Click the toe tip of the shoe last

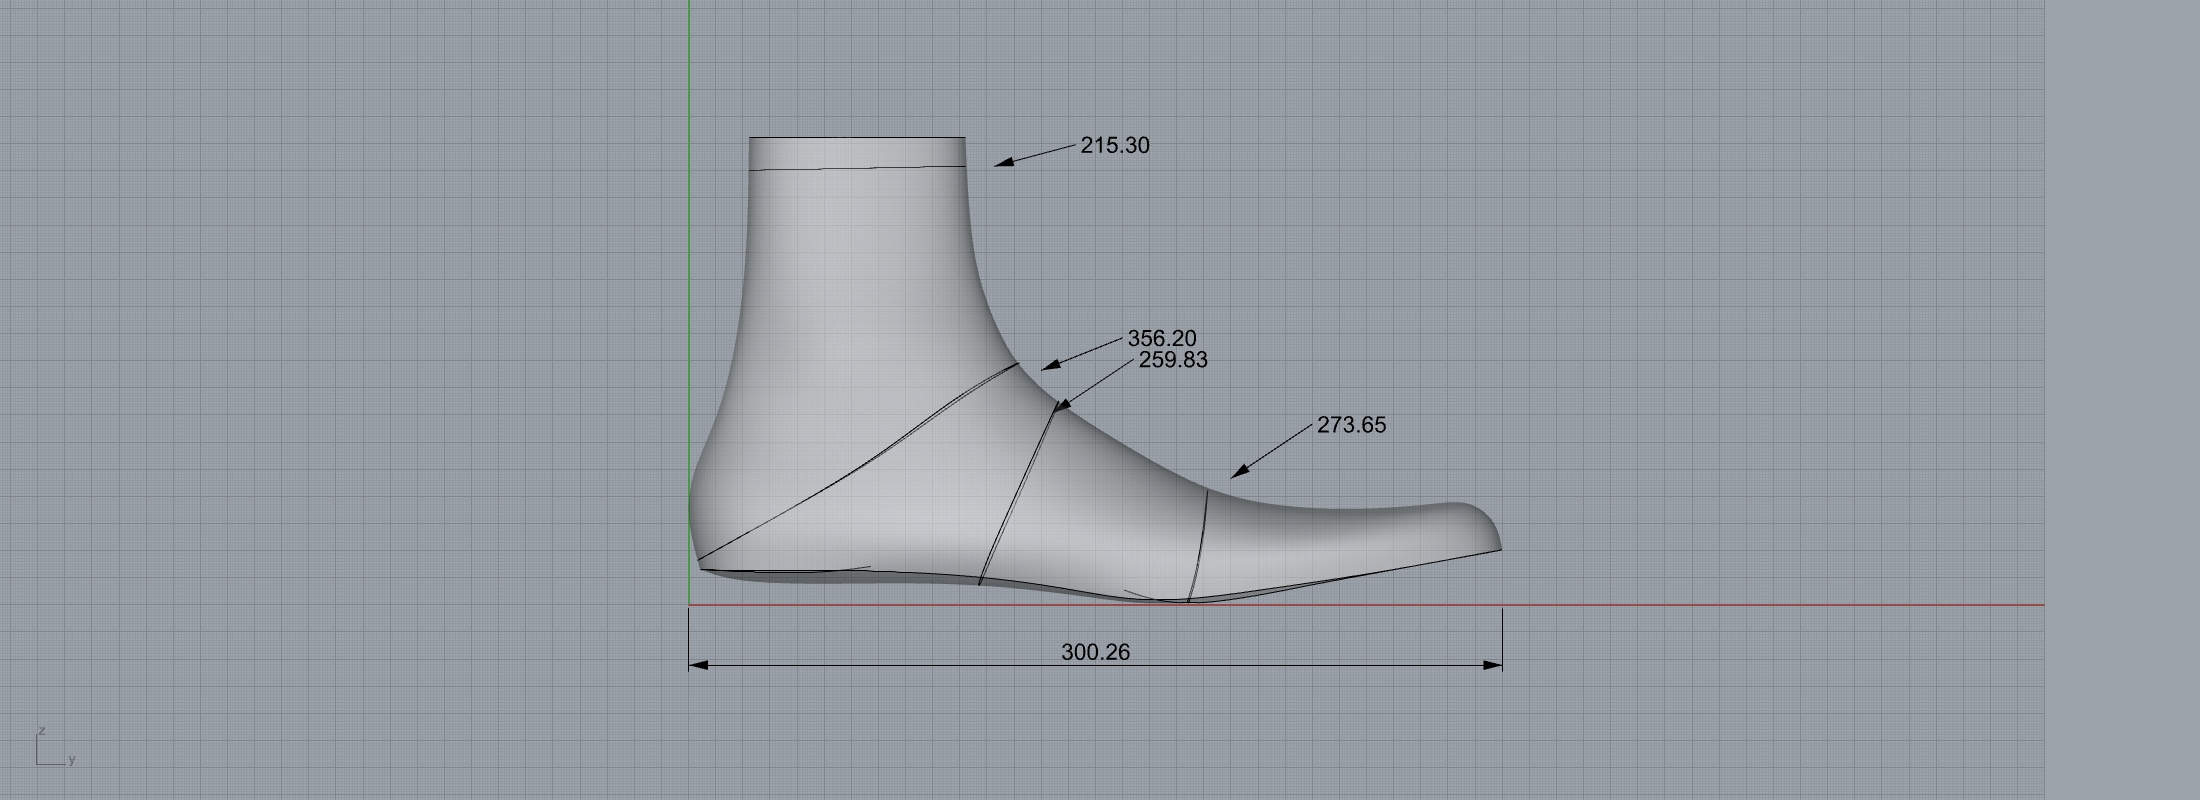tap(1499, 544)
